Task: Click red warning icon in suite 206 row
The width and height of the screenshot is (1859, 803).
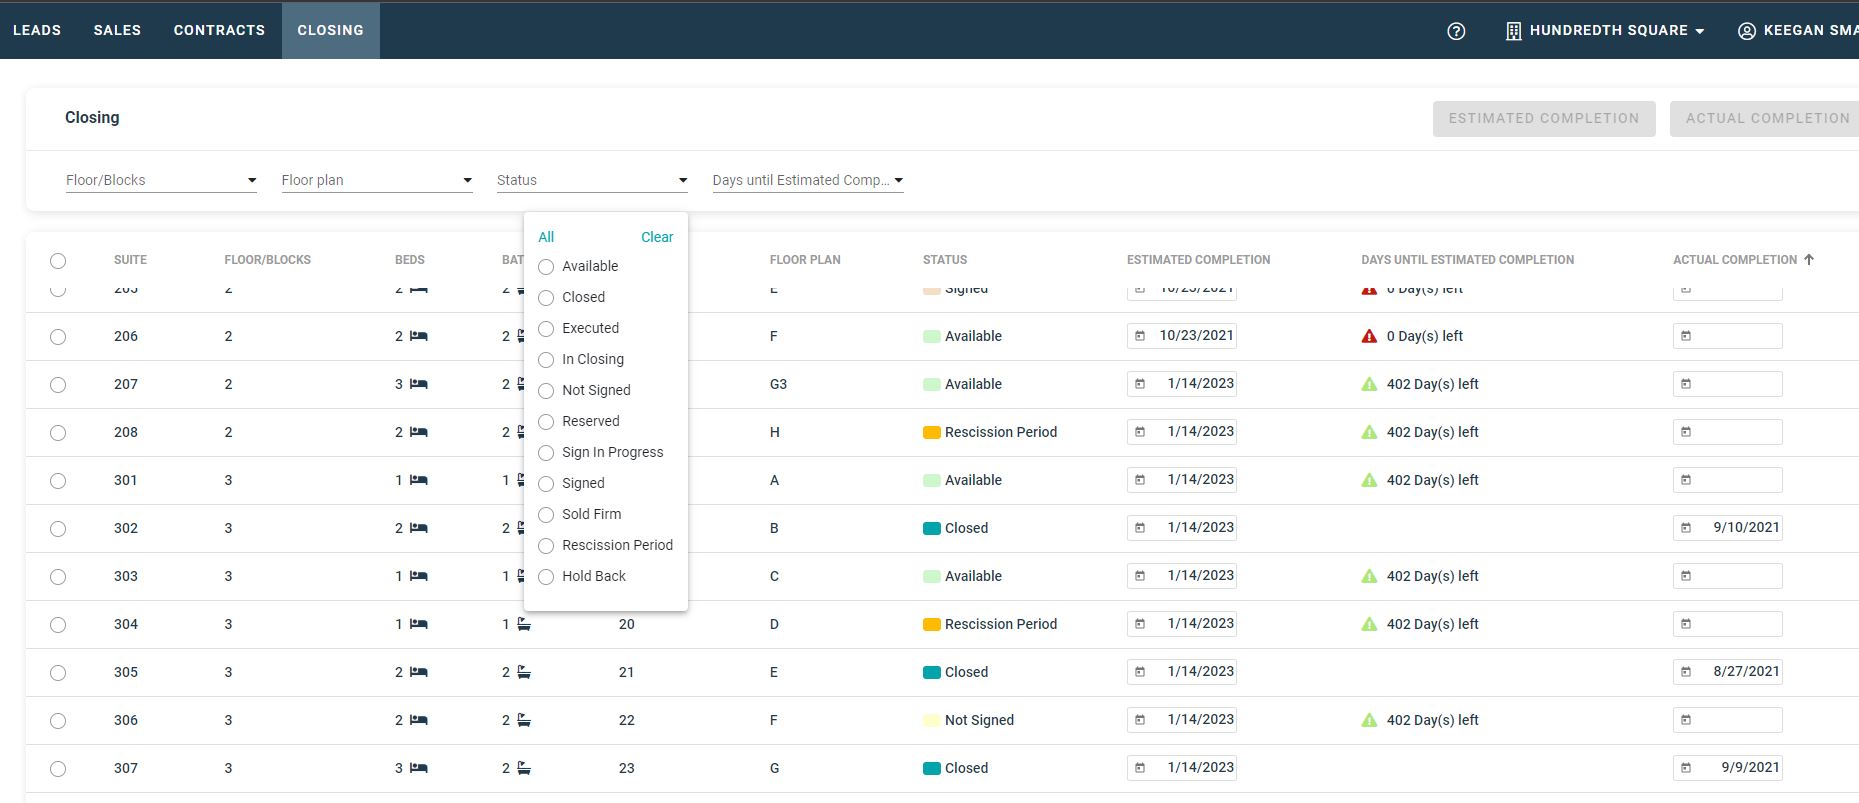Action: [1370, 336]
